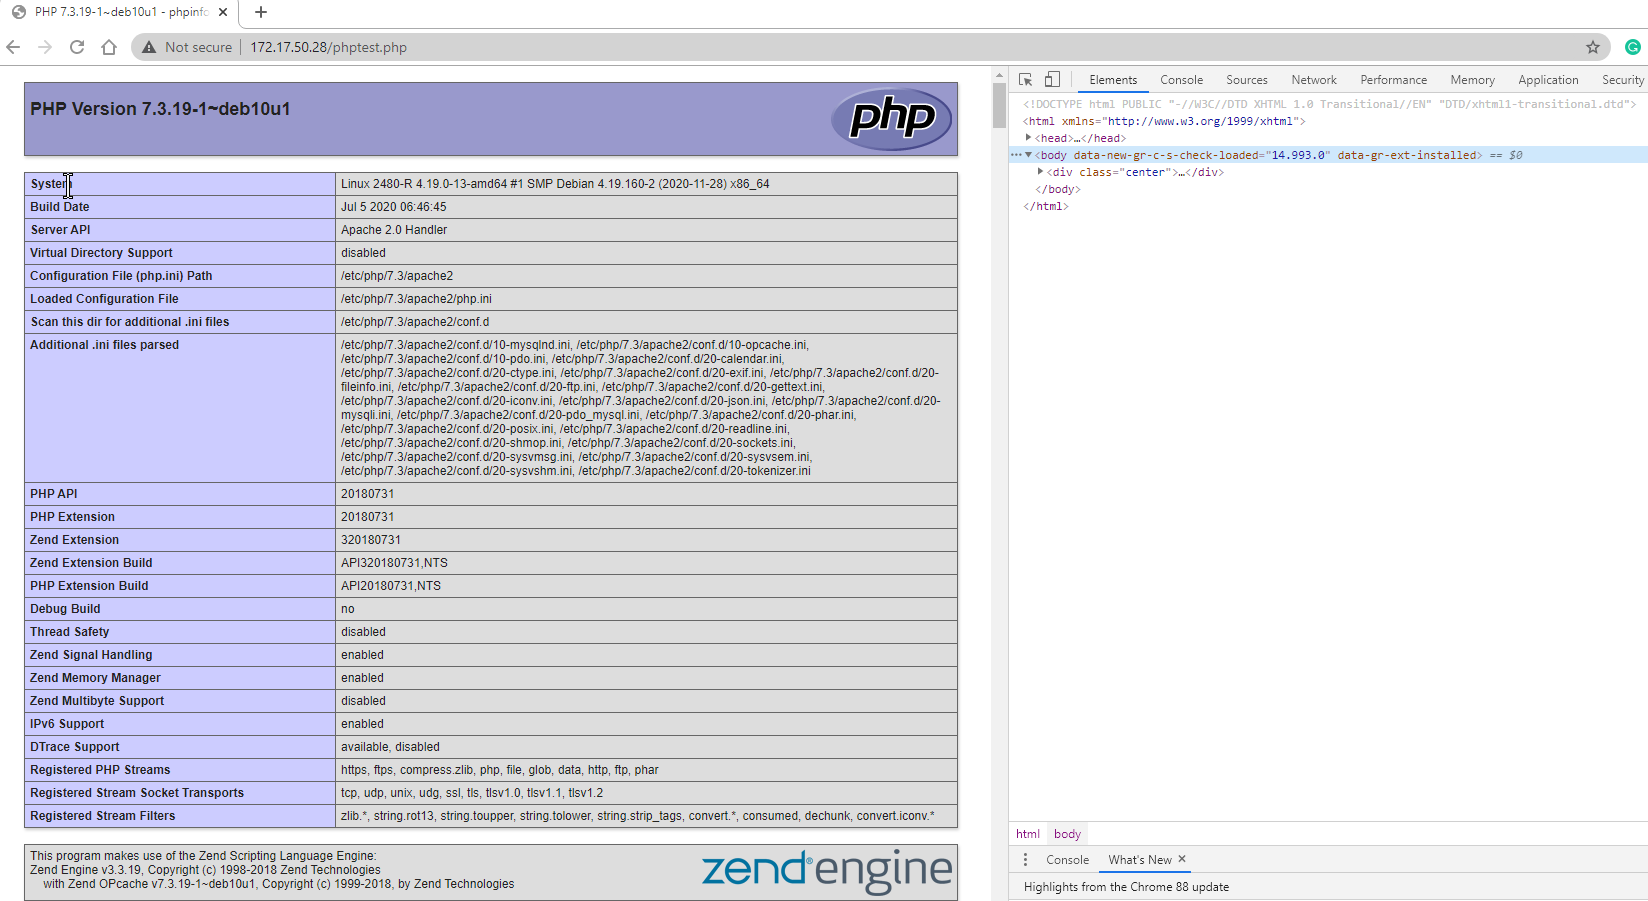Click Highlights from the Chrome 88 update

tap(1126, 887)
